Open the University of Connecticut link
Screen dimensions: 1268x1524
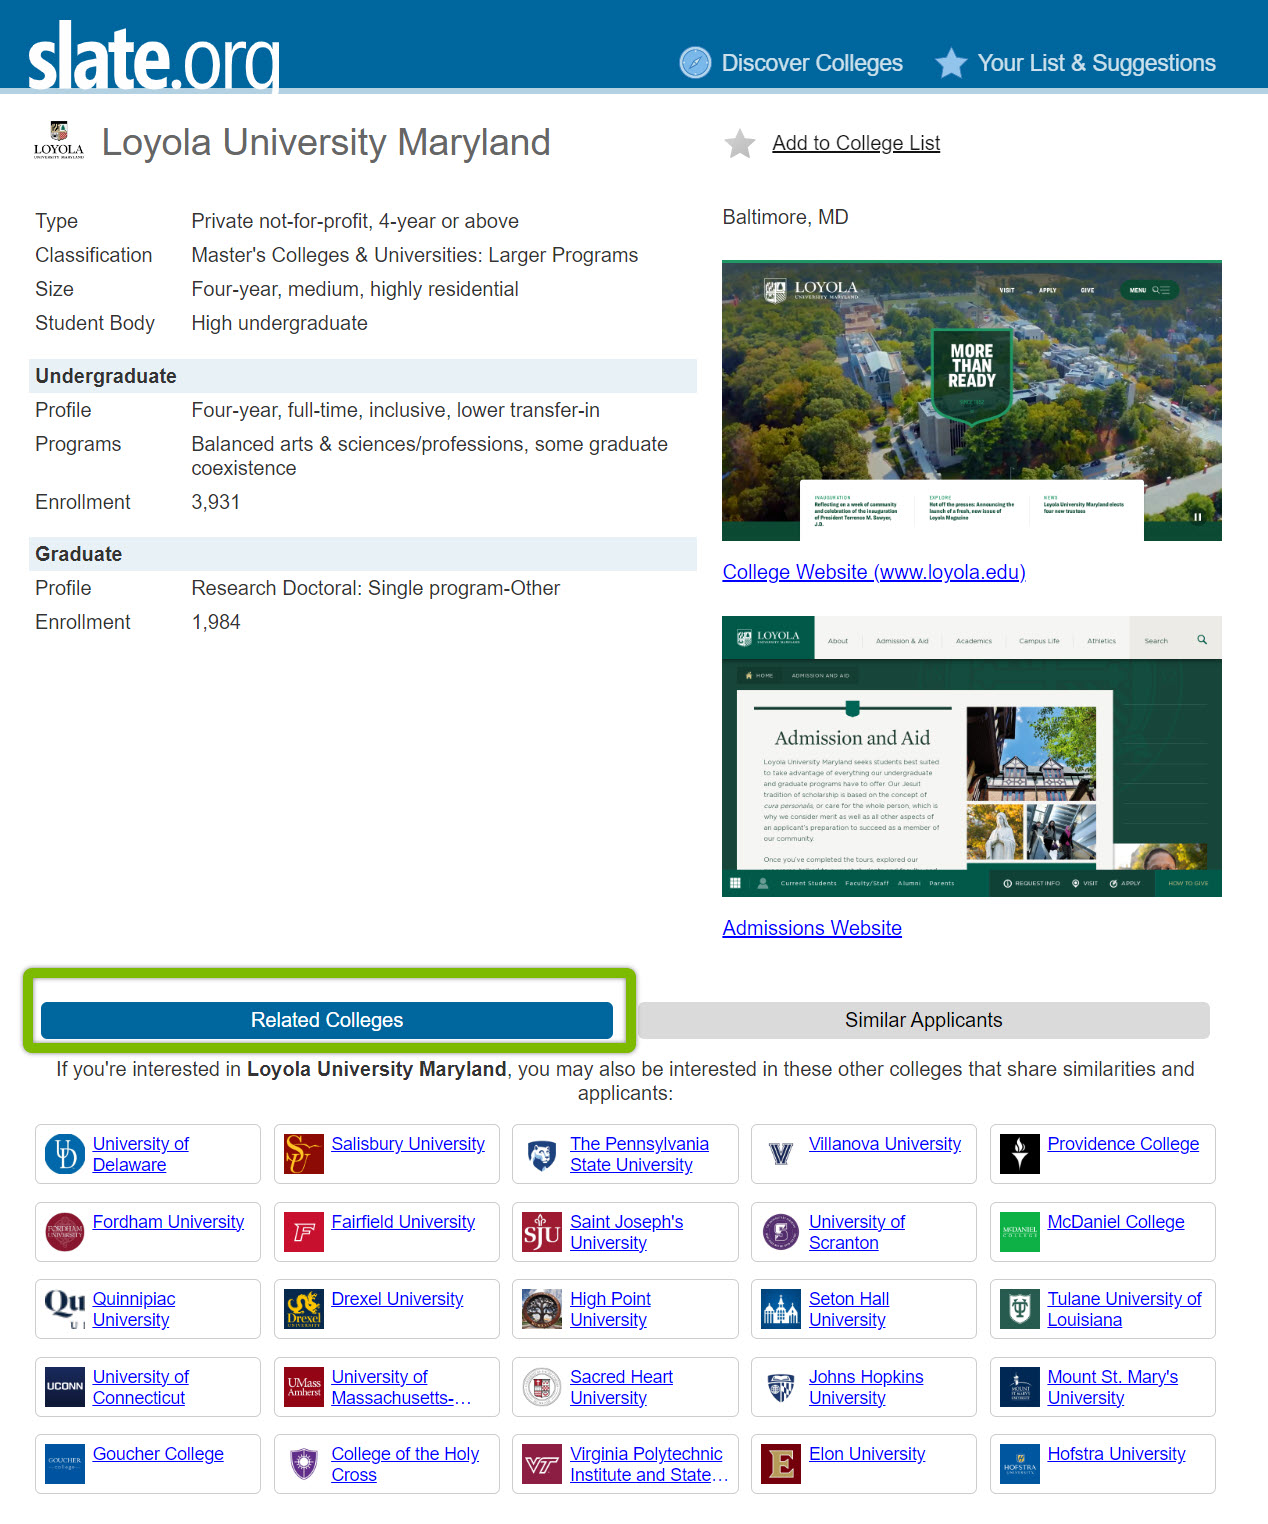[141, 1387]
